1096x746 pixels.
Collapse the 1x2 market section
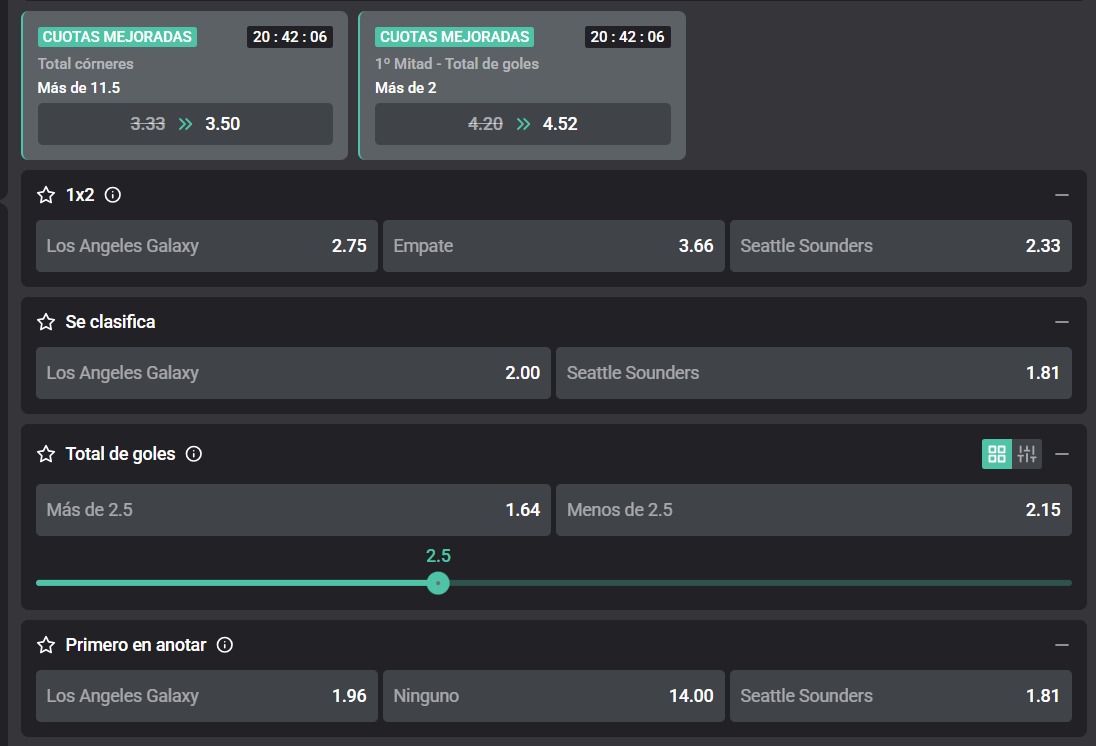[1062, 195]
